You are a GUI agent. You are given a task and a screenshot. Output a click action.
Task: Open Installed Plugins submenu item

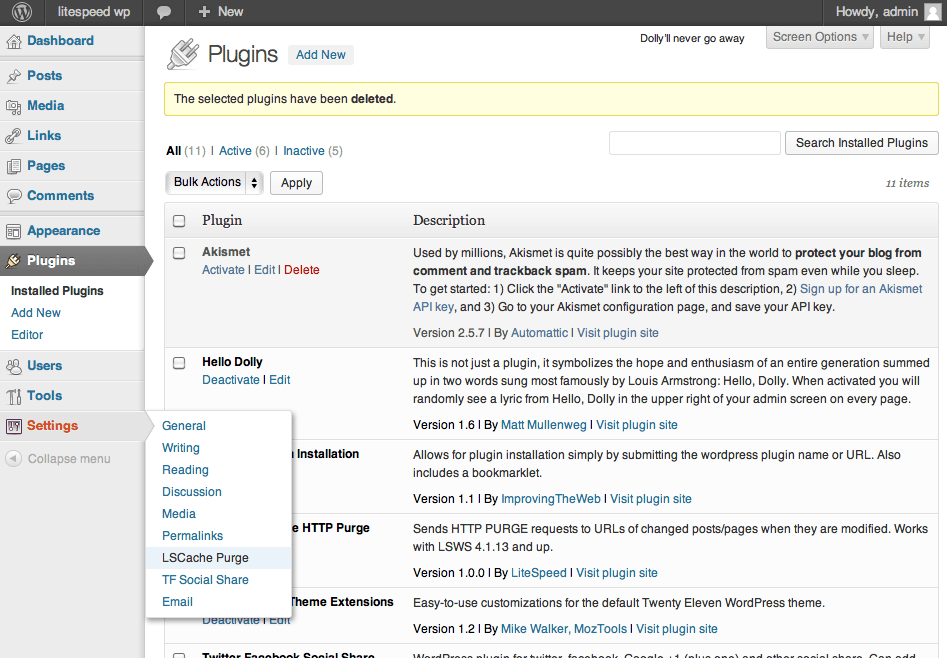(x=57, y=291)
